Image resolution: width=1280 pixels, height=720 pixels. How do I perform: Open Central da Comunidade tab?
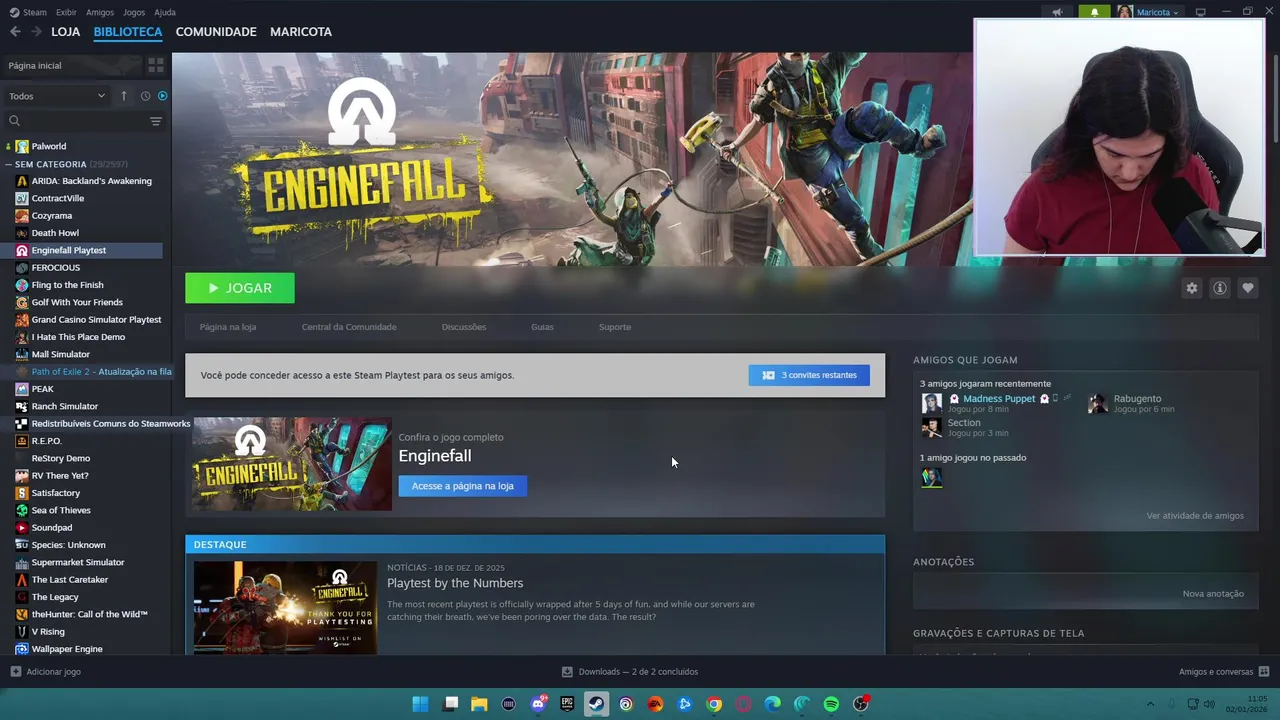[349, 327]
